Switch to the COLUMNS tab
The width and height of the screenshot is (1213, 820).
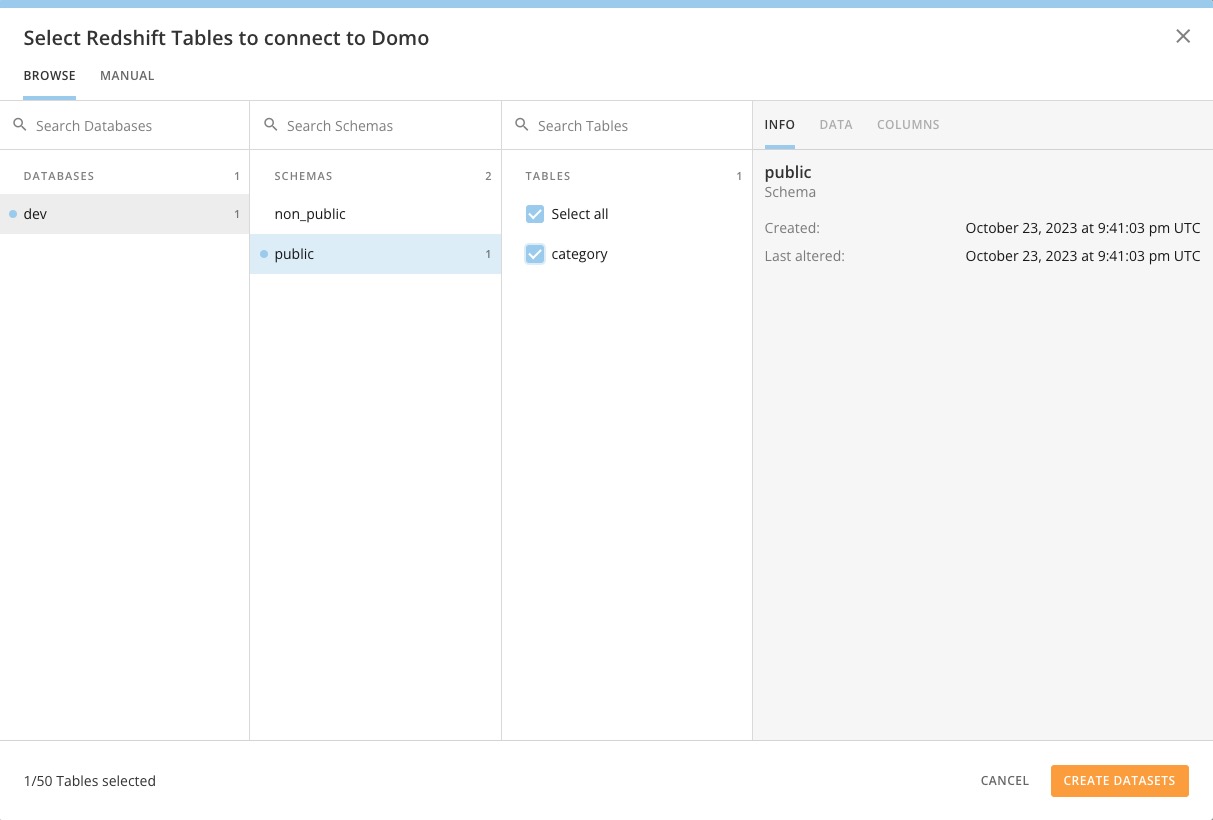tap(908, 124)
